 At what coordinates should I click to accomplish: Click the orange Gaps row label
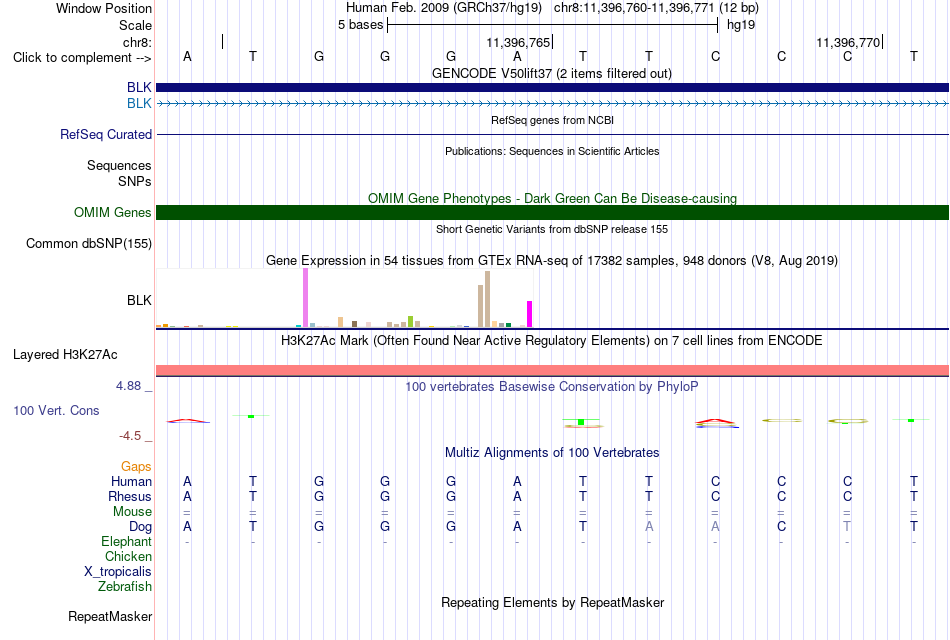[x=136, y=466]
